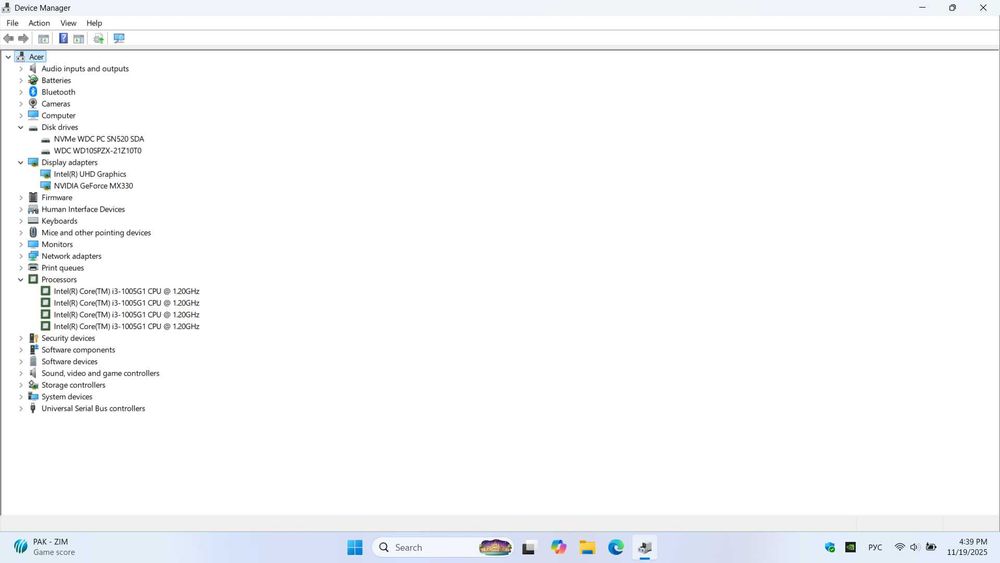Expand the System devices category
The height and width of the screenshot is (563, 1000).
[20, 397]
